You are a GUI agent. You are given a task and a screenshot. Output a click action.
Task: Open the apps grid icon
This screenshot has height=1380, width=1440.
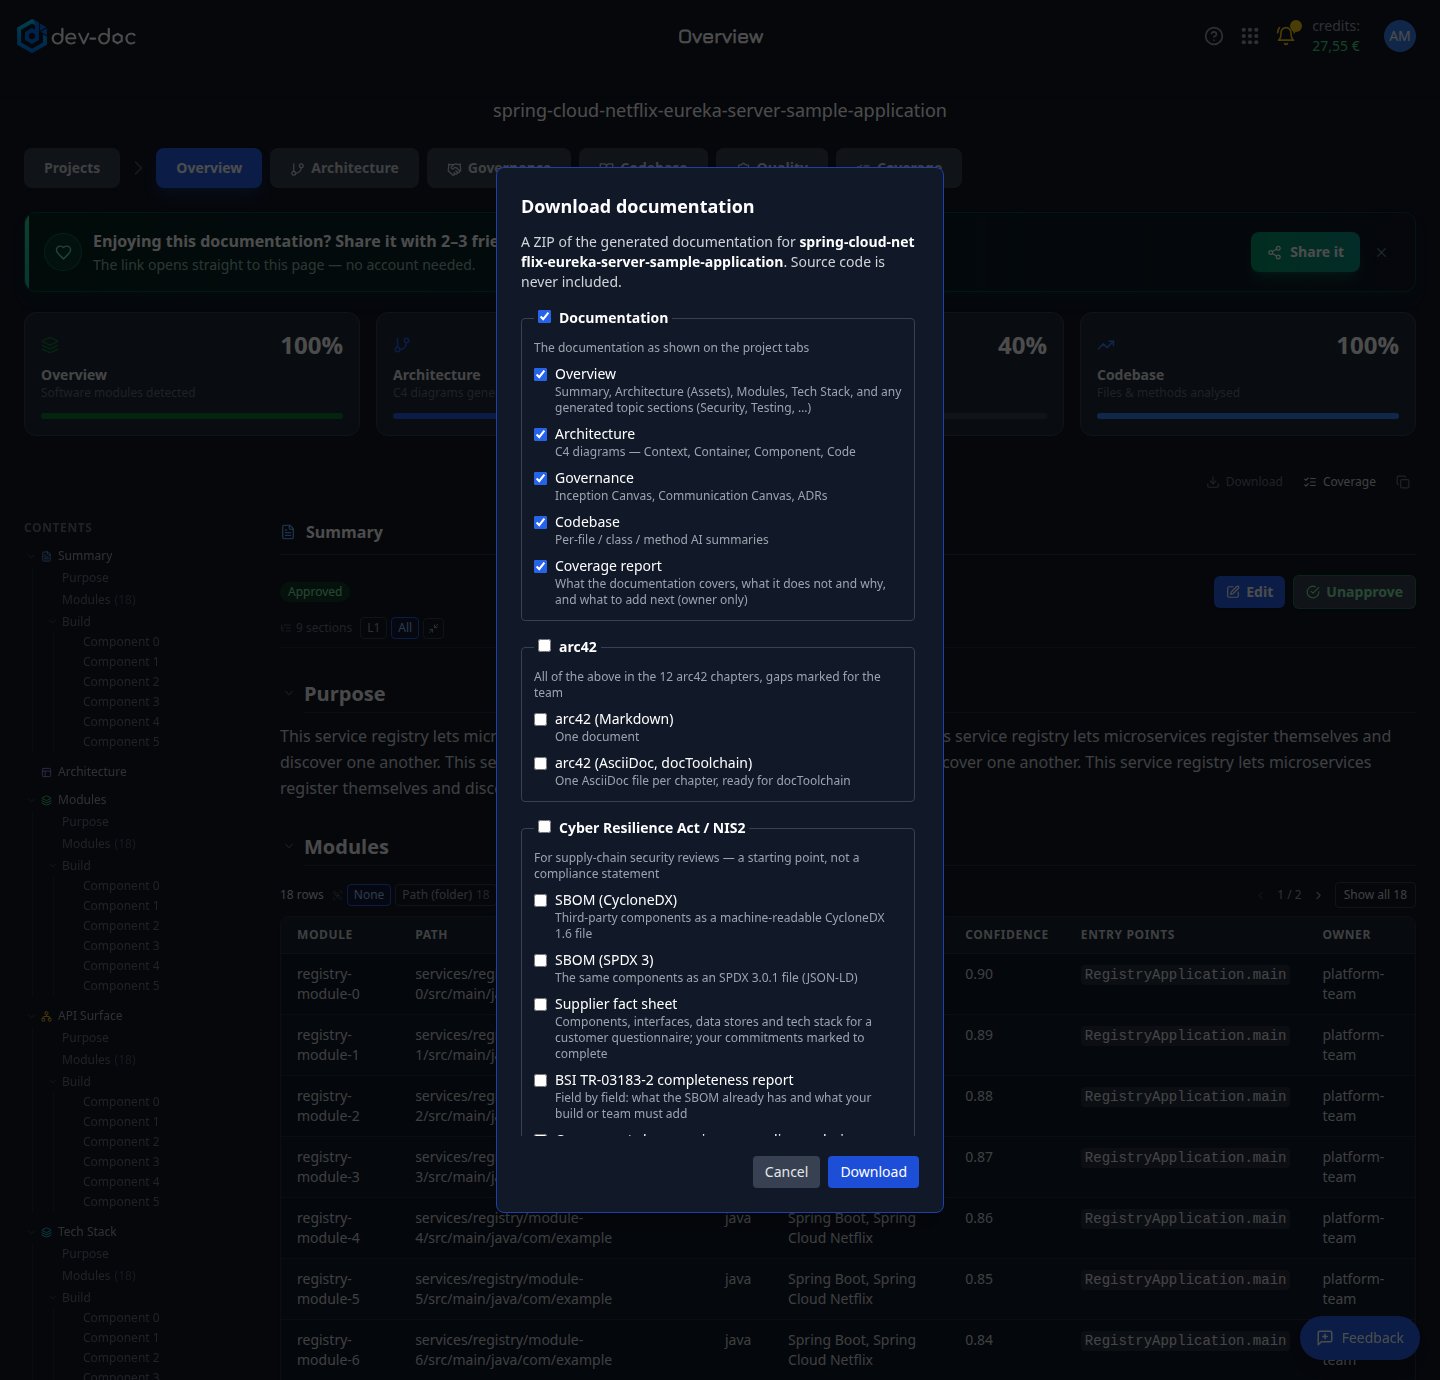tap(1250, 36)
